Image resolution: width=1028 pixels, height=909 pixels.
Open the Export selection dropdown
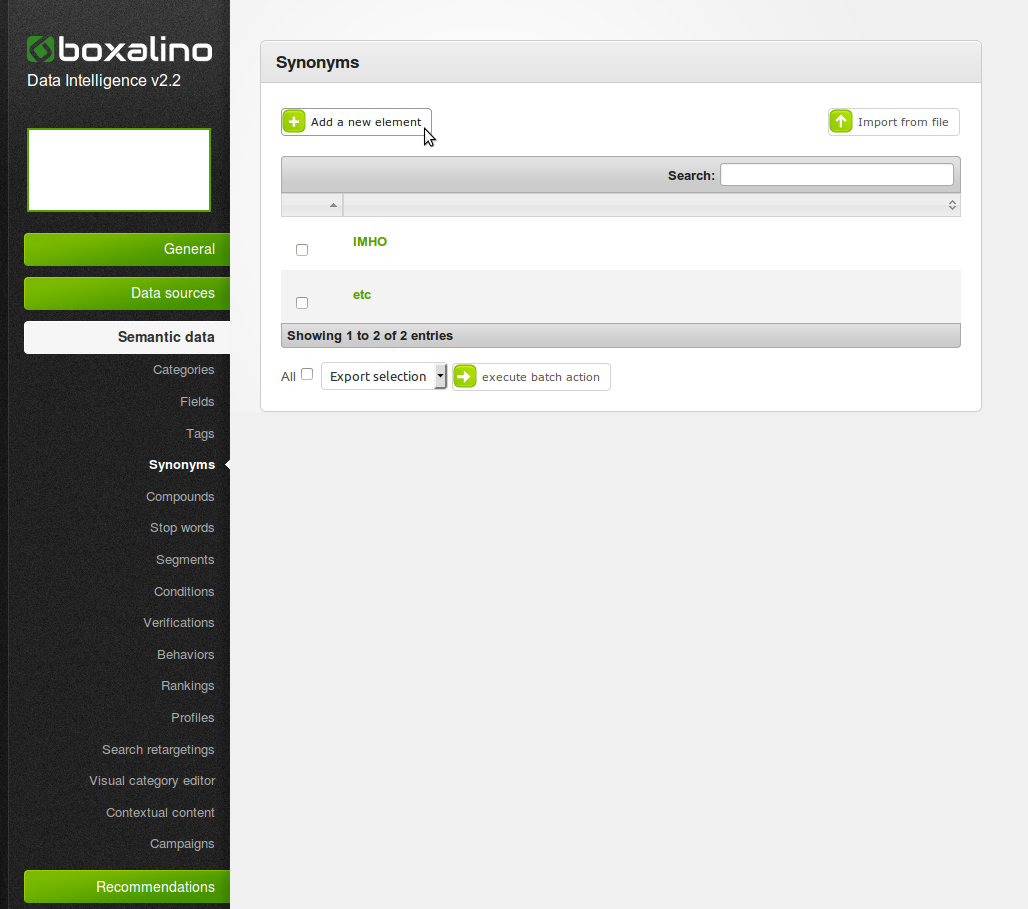pos(384,376)
